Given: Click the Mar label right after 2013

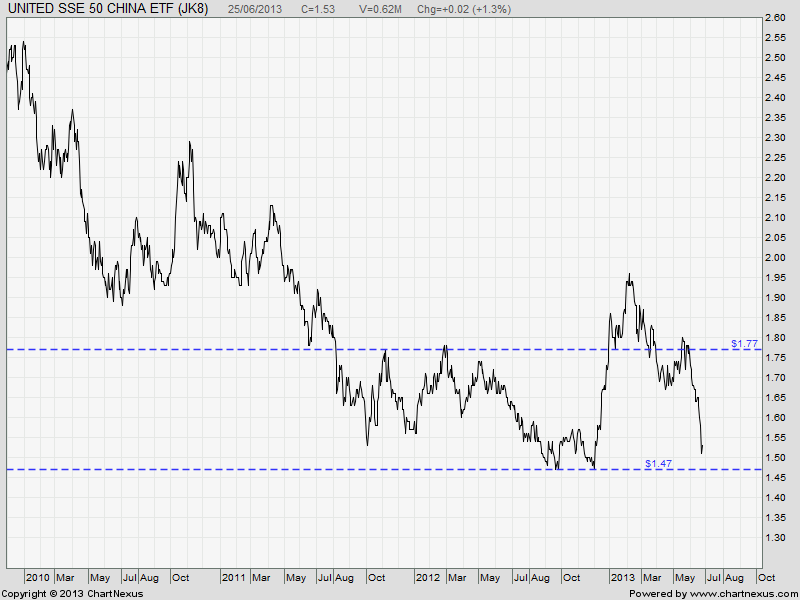Looking at the screenshot, I should 652,578.
